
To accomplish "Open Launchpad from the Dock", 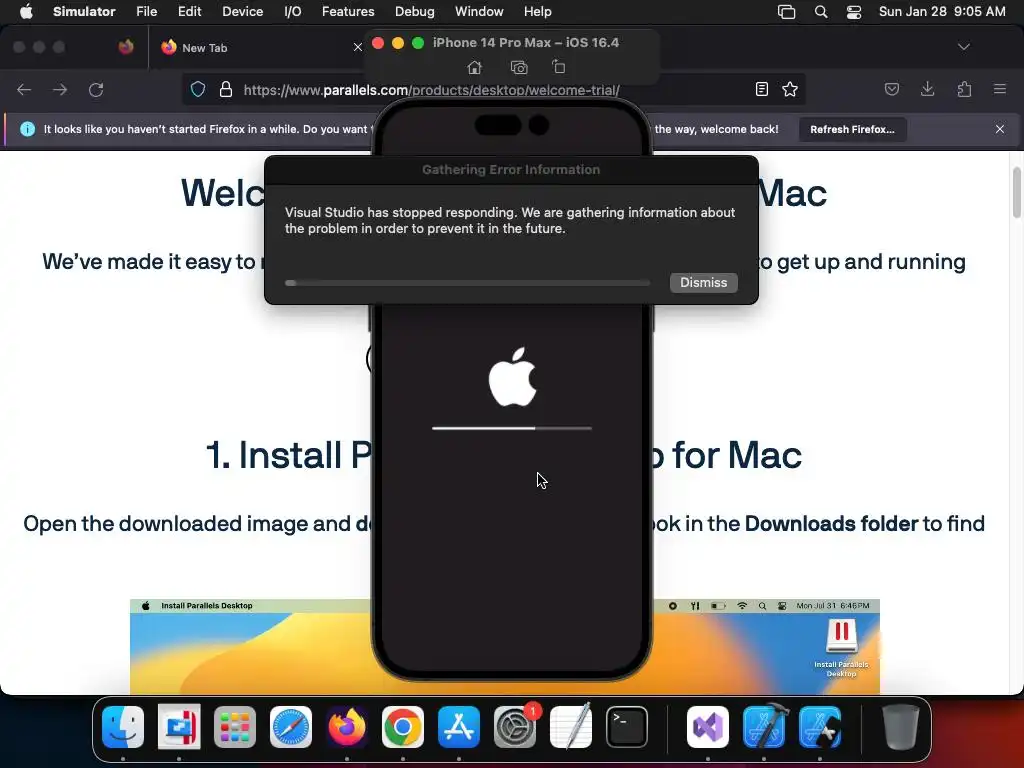I will (x=235, y=727).
